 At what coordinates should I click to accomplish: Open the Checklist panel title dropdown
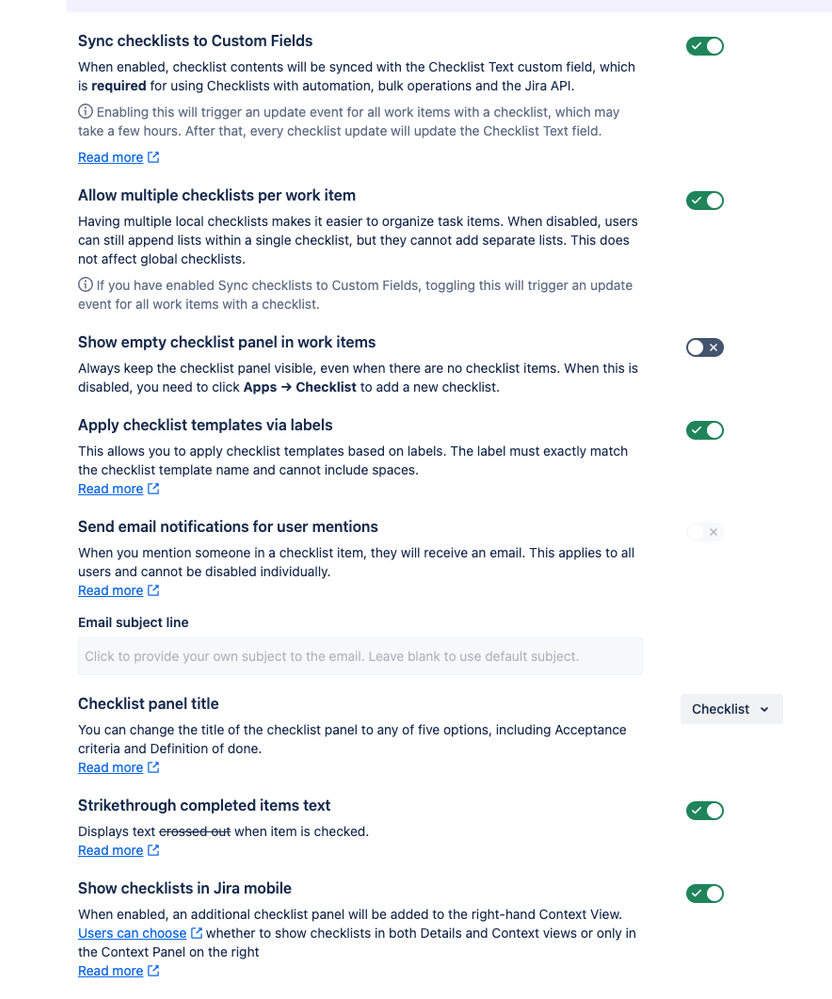[x=731, y=709]
